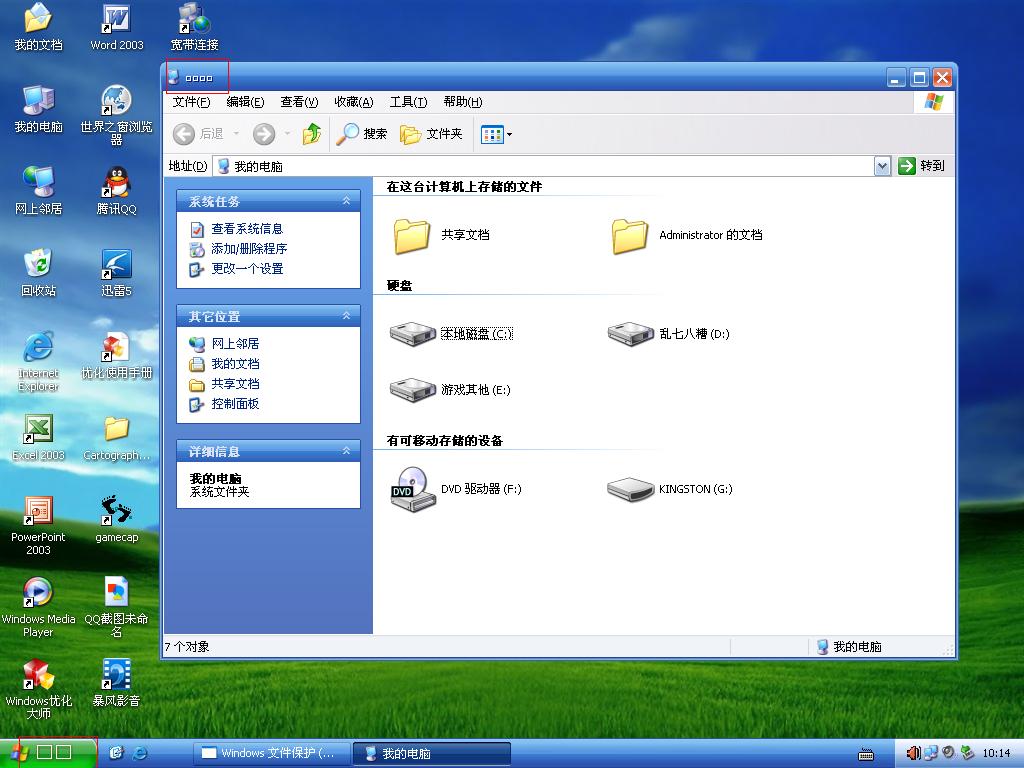Screen dimensions: 1024x768
Task: Click the 后退 back button
Action: pyautogui.click(x=199, y=134)
